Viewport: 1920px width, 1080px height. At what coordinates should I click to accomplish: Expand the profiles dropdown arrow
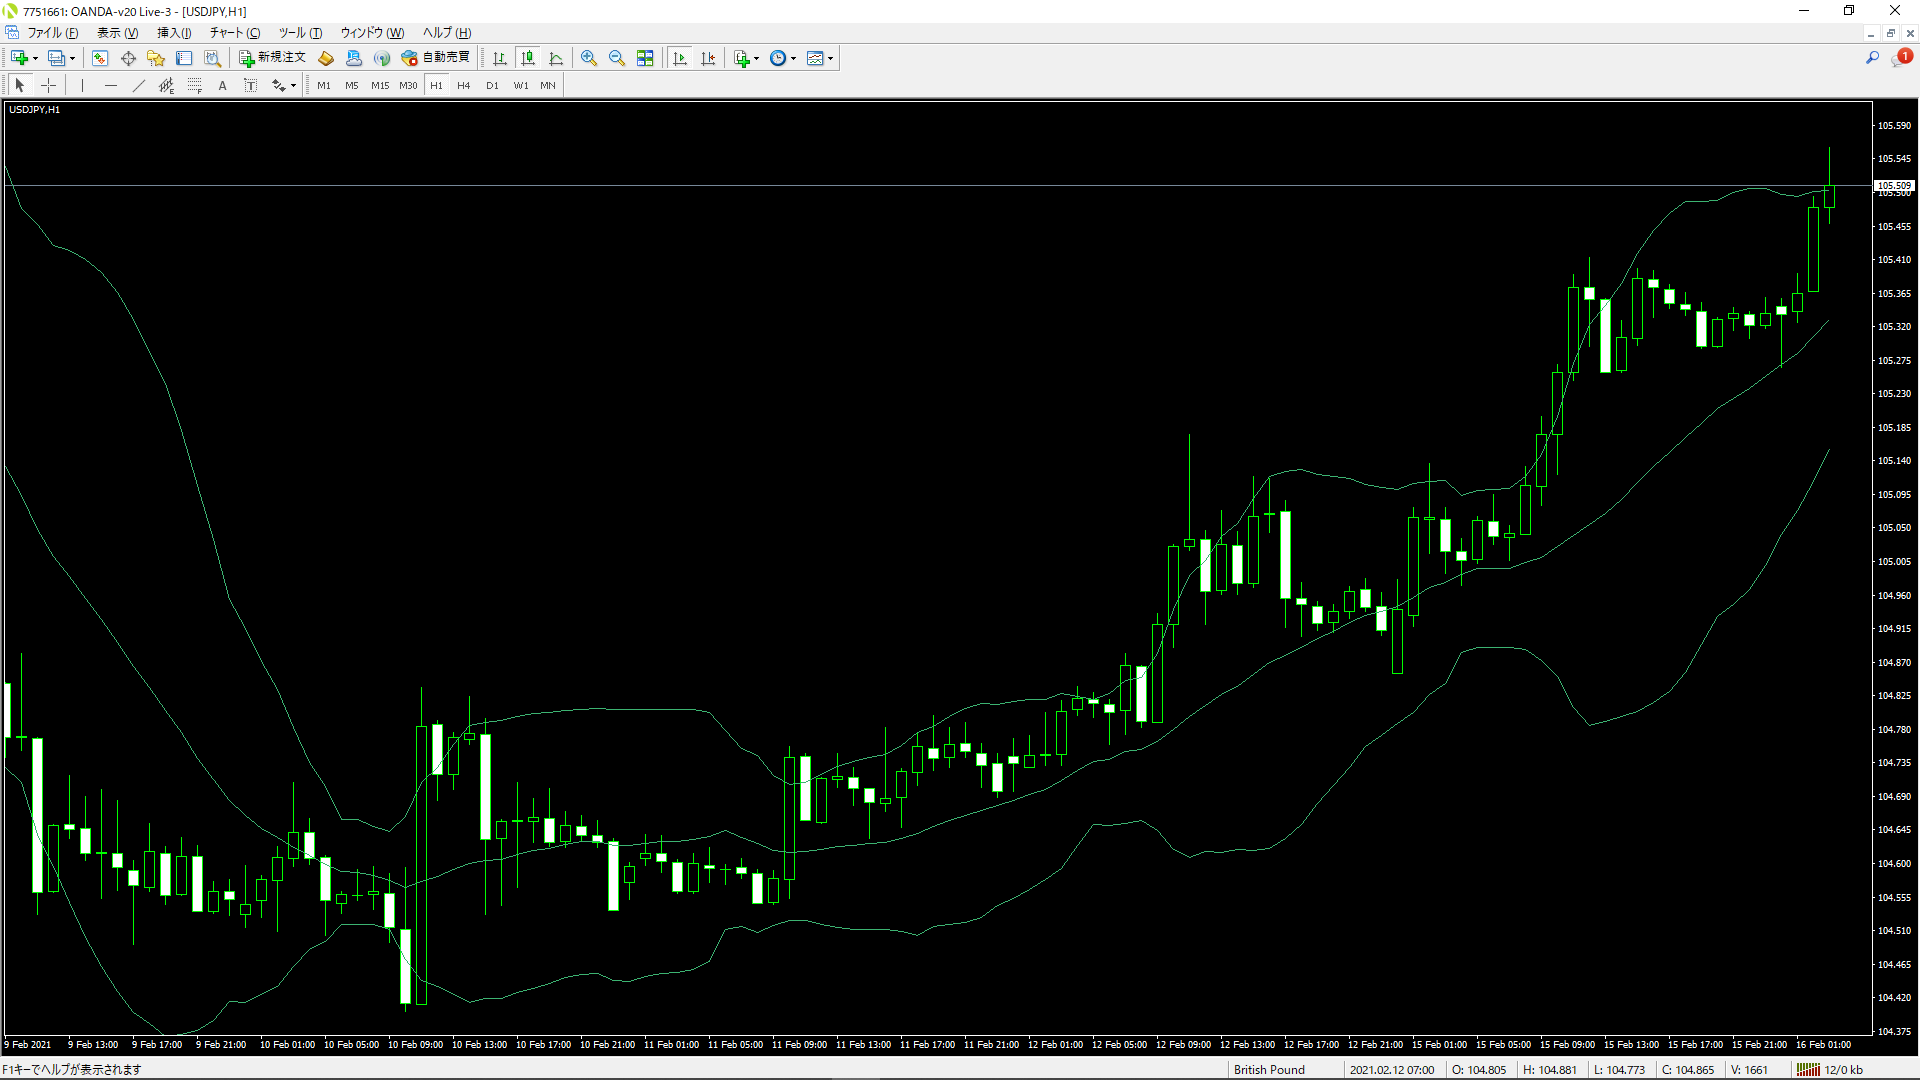click(x=72, y=58)
